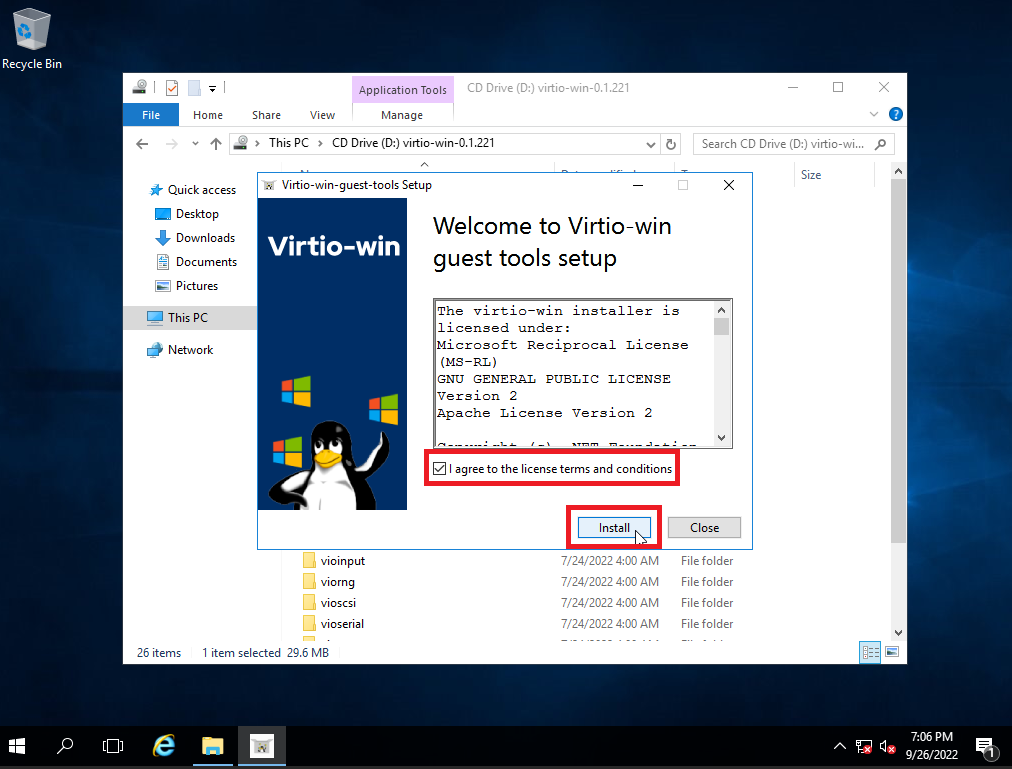The image size is (1012, 769).
Task: Expand the ribbon with the chevron
Action: click(x=874, y=114)
